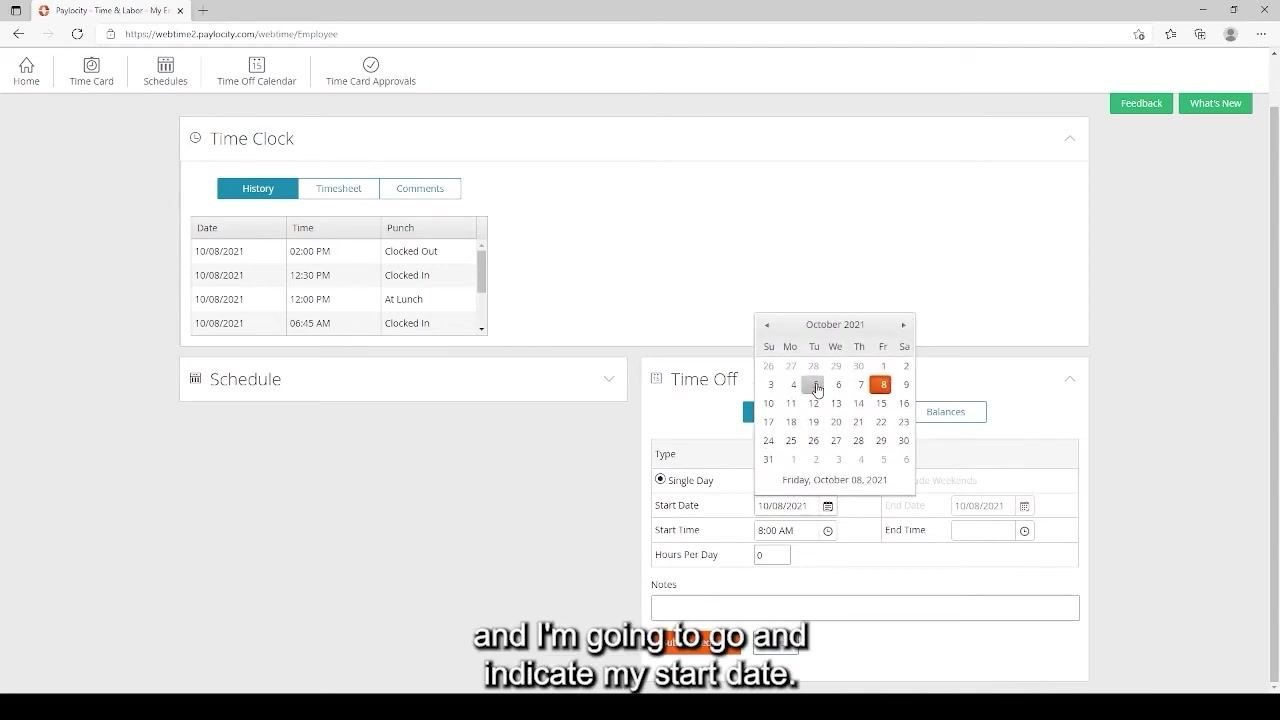Viewport: 1280px width, 720px height.
Task: Collapse the Time Clock panel
Action: pos(1069,138)
